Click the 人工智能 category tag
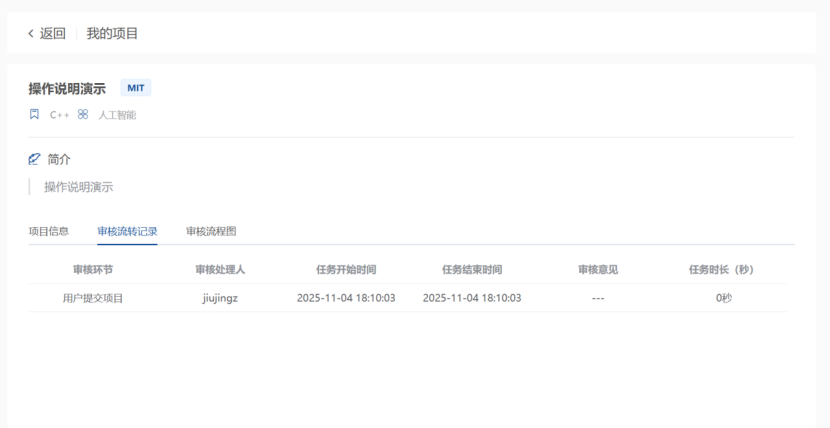Screen dimensions: 830x428 (117, 115)
